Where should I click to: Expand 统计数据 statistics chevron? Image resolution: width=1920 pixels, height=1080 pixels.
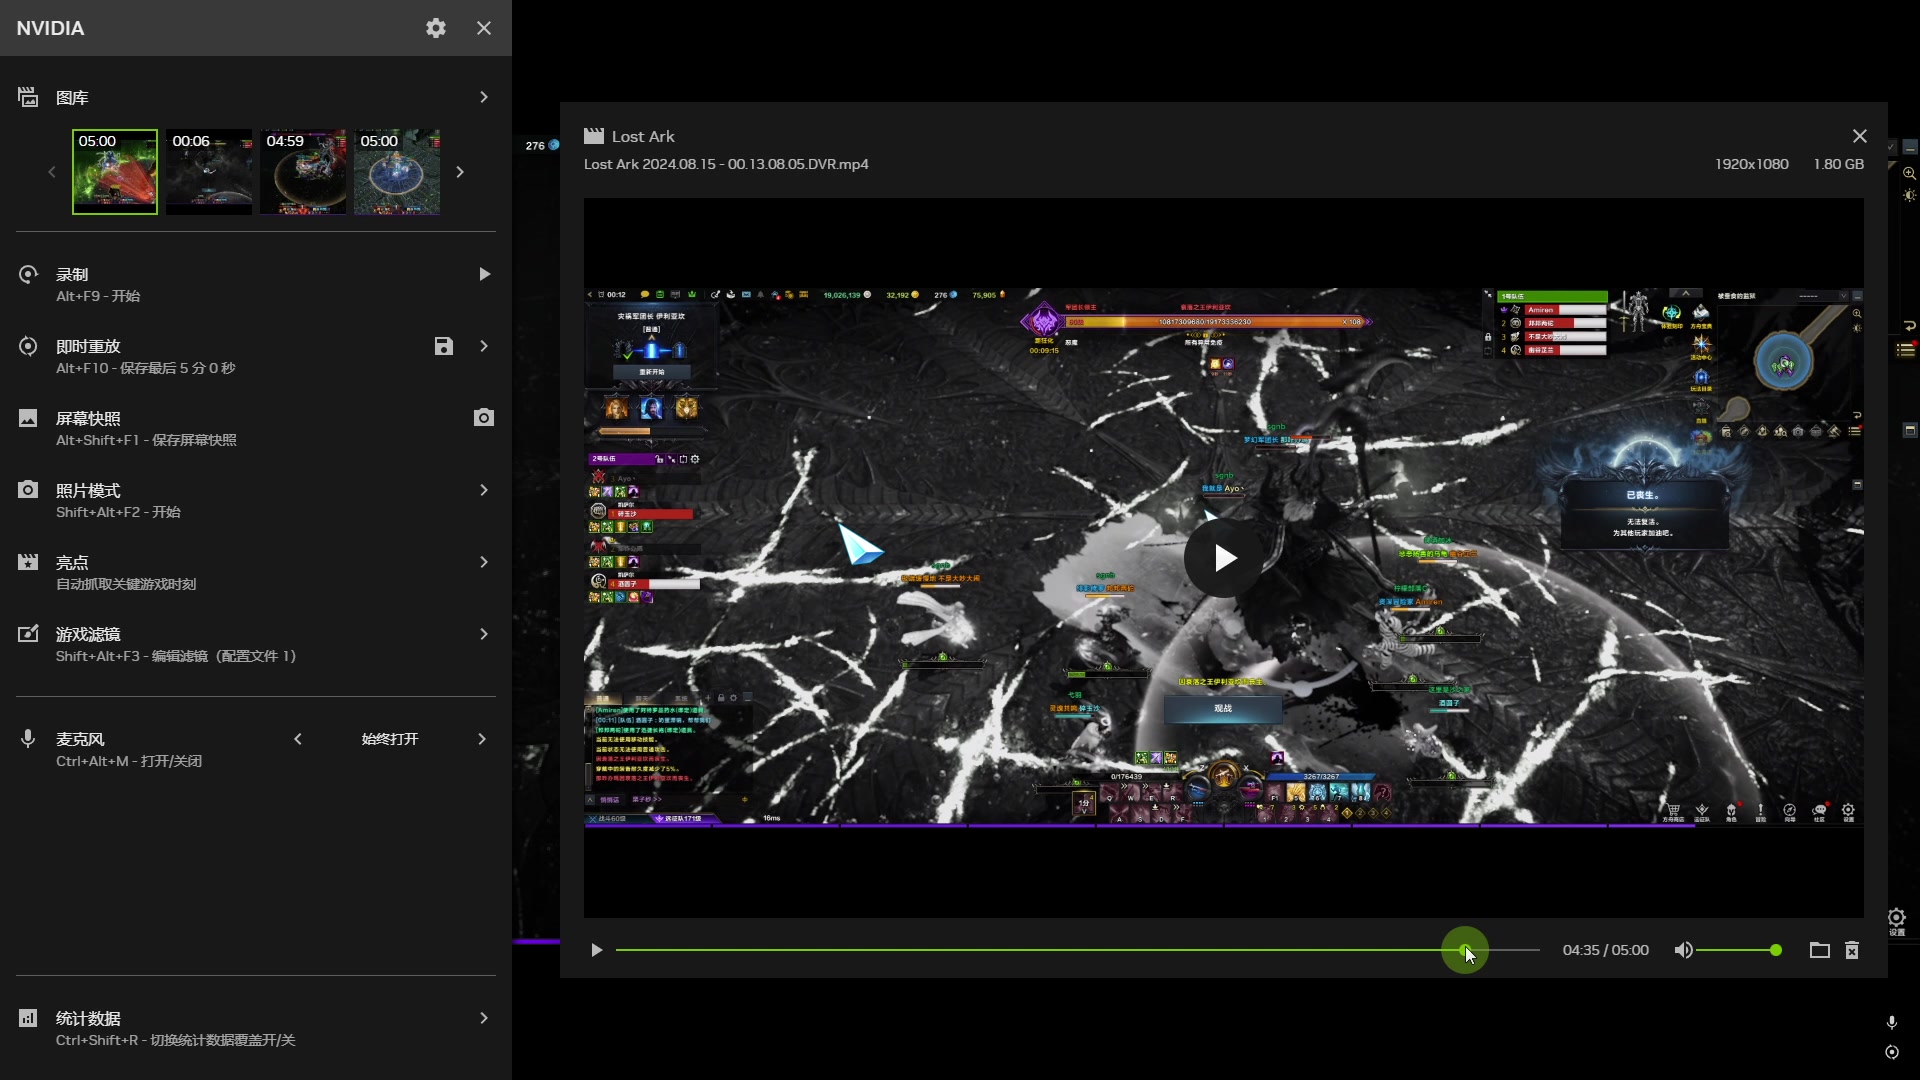pos(484,1018)
